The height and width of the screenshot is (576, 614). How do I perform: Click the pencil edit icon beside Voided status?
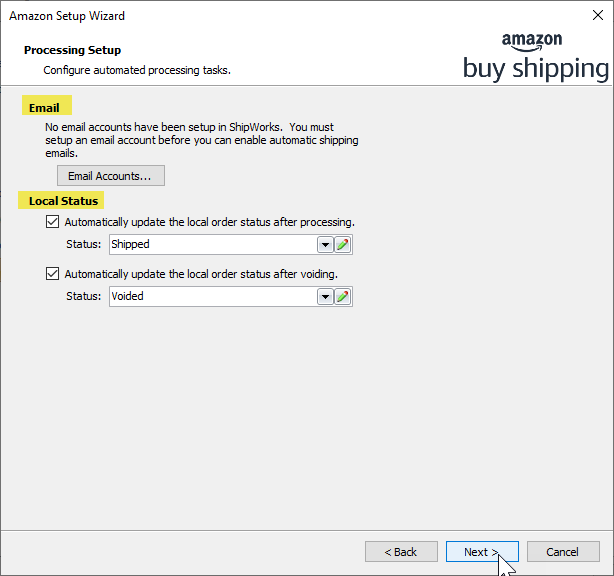pos(343,296)
